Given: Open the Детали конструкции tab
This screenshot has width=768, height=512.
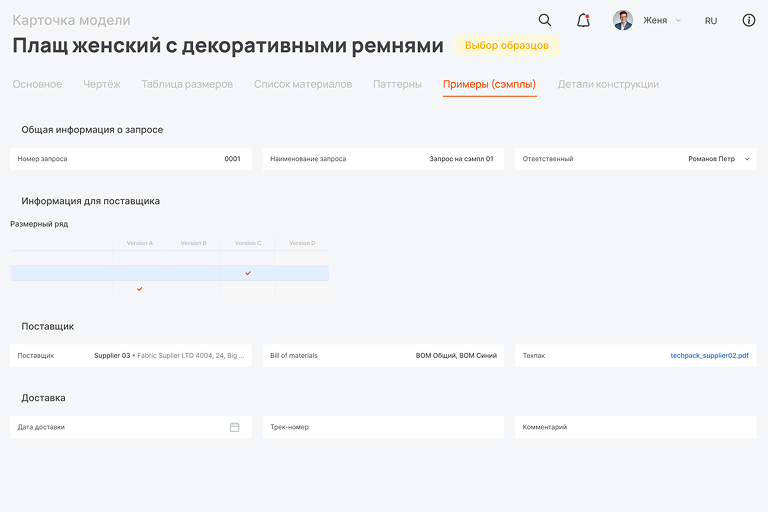Looking at the screenshot, I should (608, 84).
